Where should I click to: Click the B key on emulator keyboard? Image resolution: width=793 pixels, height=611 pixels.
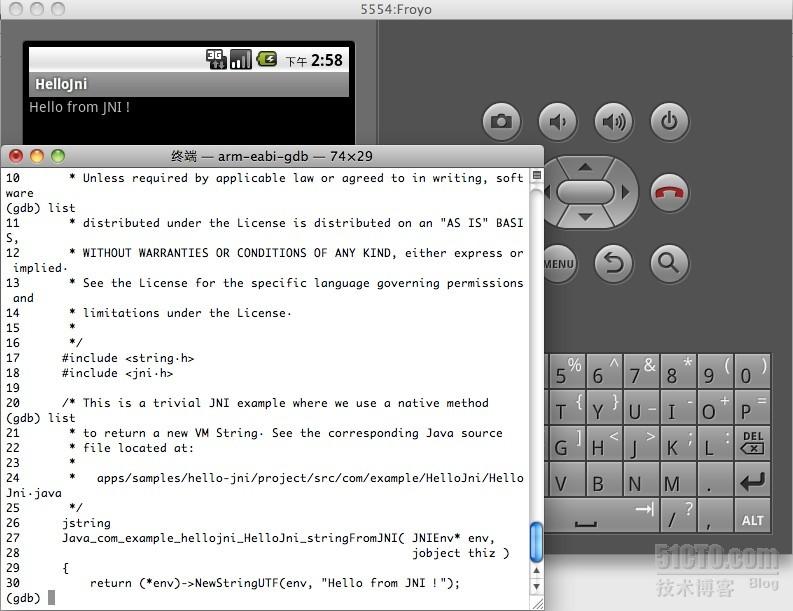click(x=604, y=479)
